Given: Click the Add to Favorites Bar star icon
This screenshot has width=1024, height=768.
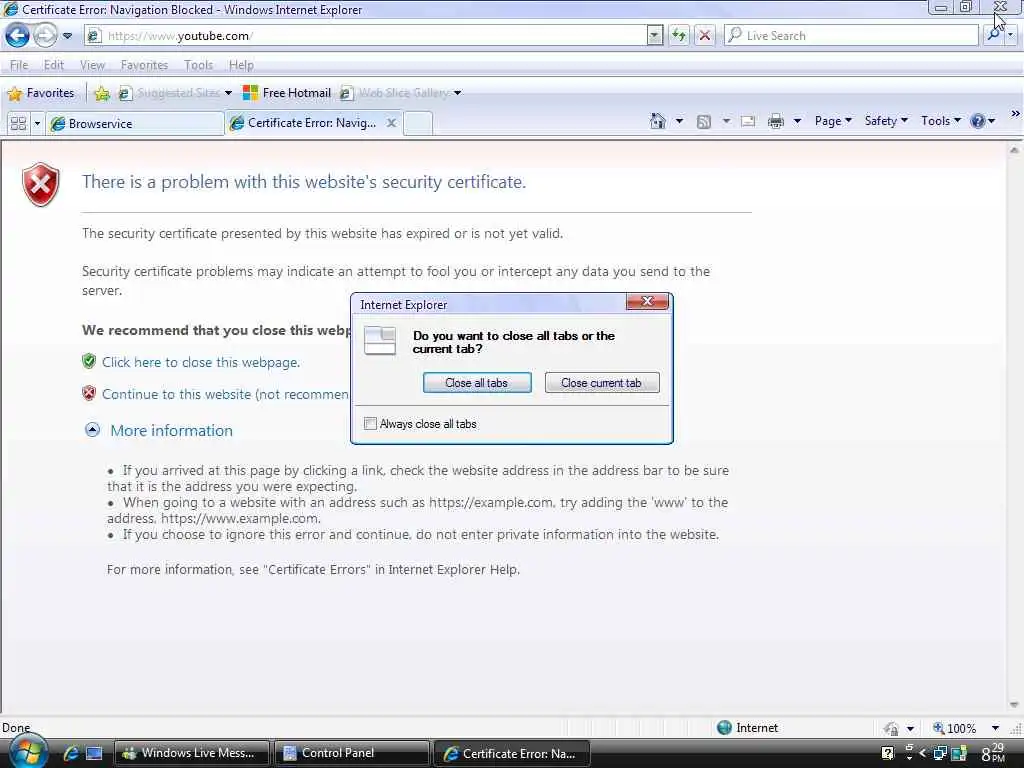Looking at the screenshot, I should (x=102, y=93).
